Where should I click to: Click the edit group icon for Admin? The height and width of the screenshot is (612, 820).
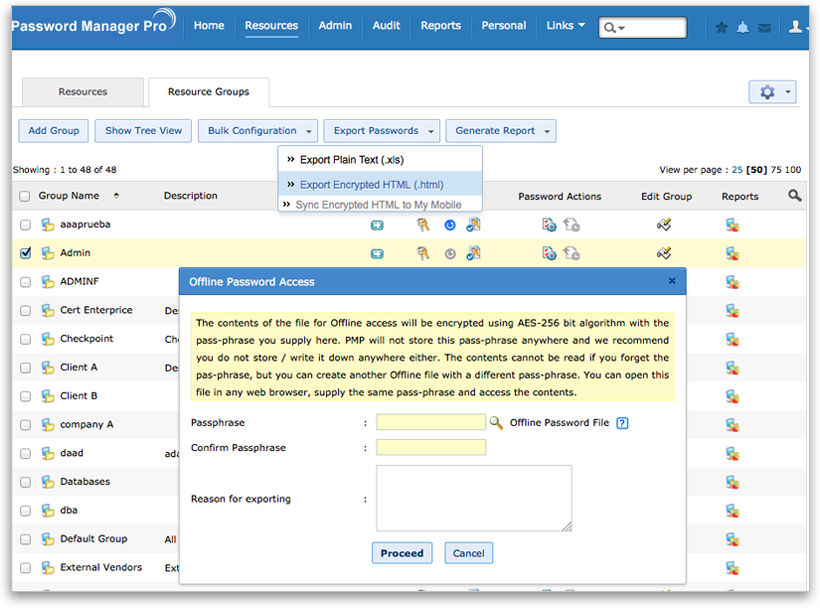click(x=664, y=254)
